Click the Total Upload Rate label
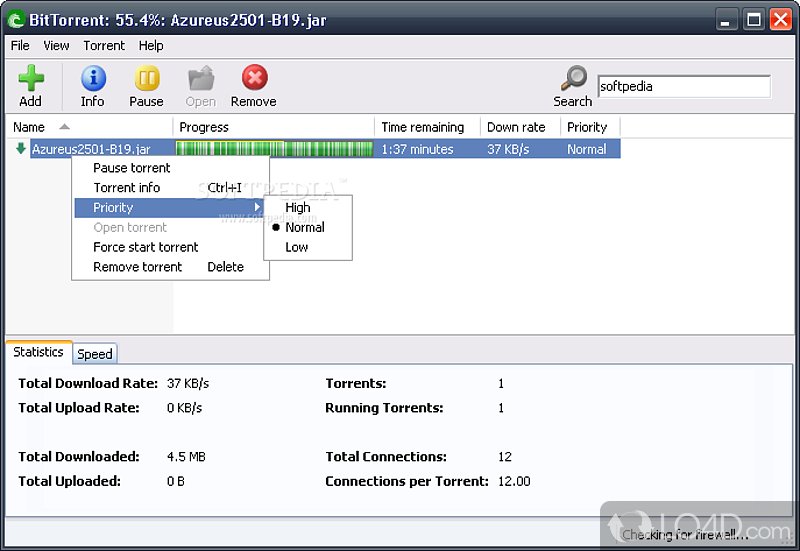The width and height of the screenshot is (800, 551). point(79,408)
